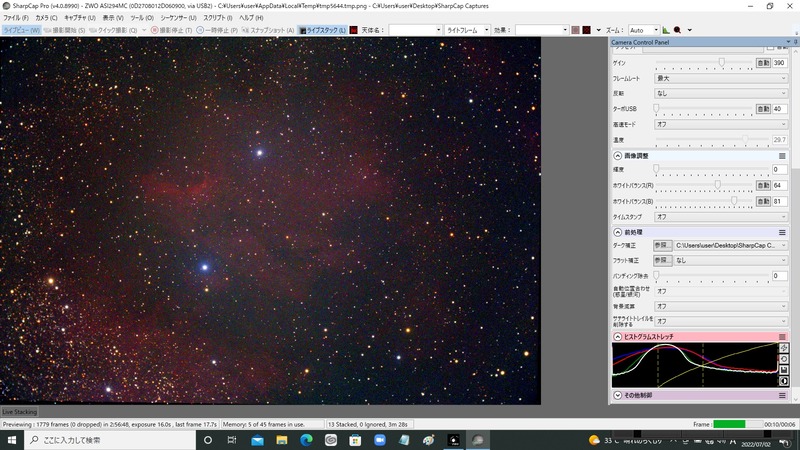This screenshot has height=450, width=800.
Task: Open the 画像調整 section hamburger menu
Action: coord(782,156)
